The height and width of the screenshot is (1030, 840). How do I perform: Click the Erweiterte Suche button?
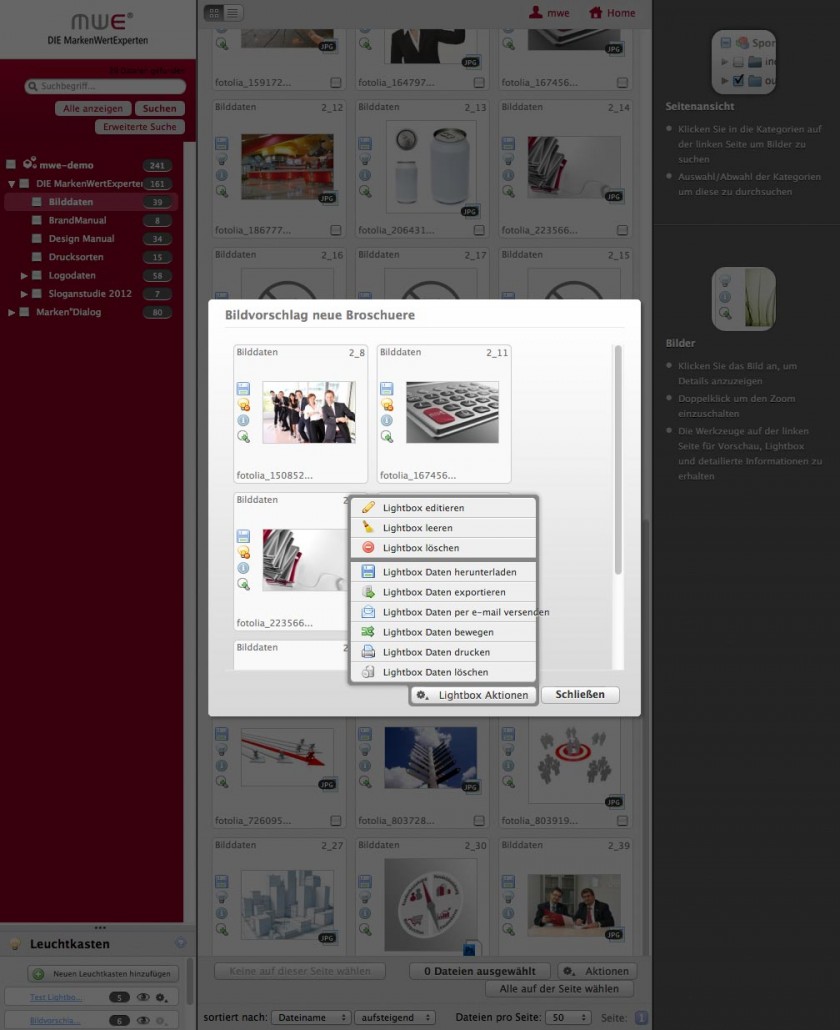140,127
